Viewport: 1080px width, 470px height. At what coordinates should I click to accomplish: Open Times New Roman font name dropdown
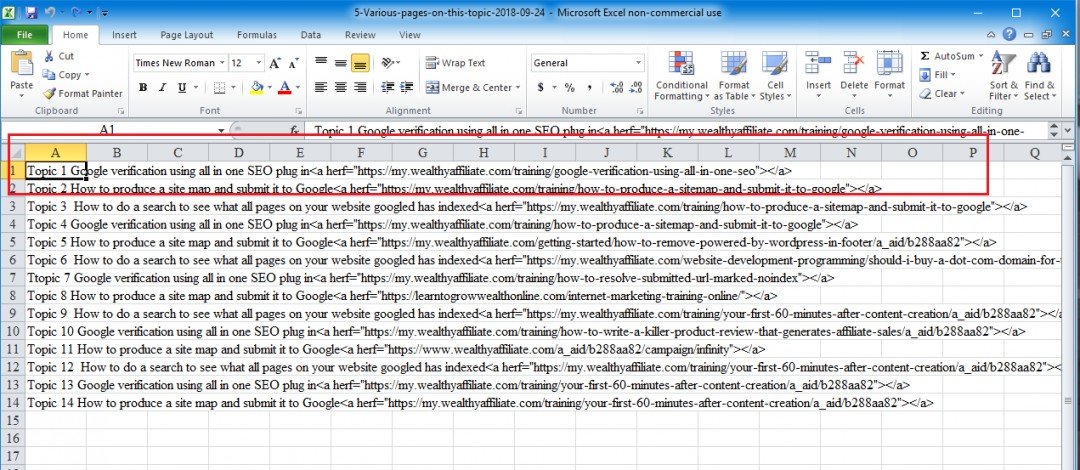point(222,63)
